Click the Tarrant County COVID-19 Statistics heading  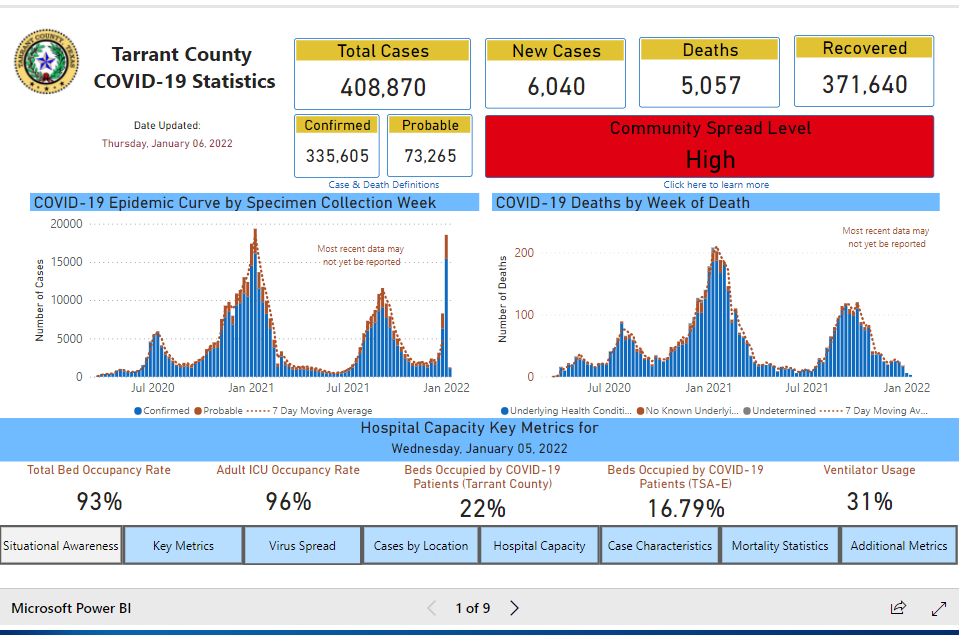pyautogui.click(x=184, y=68)
